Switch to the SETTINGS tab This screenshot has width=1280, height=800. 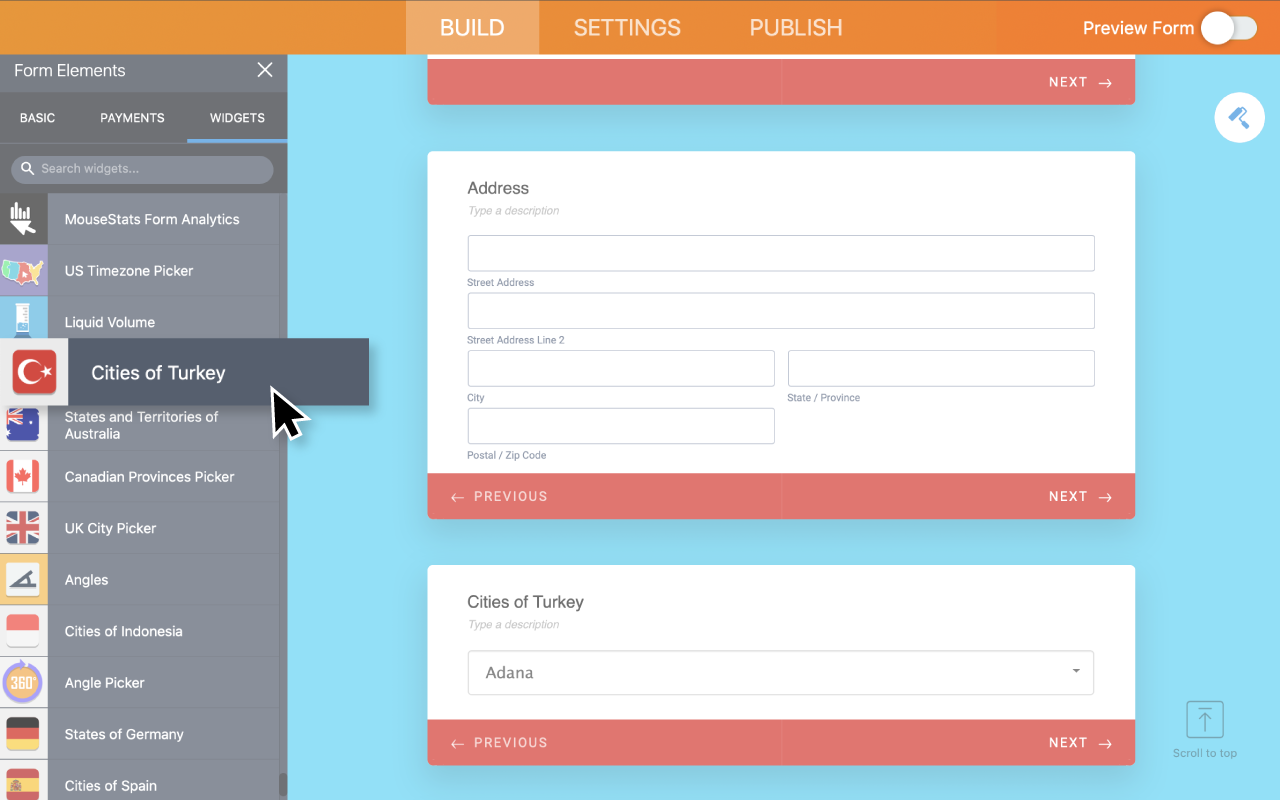tap(627, 28)
